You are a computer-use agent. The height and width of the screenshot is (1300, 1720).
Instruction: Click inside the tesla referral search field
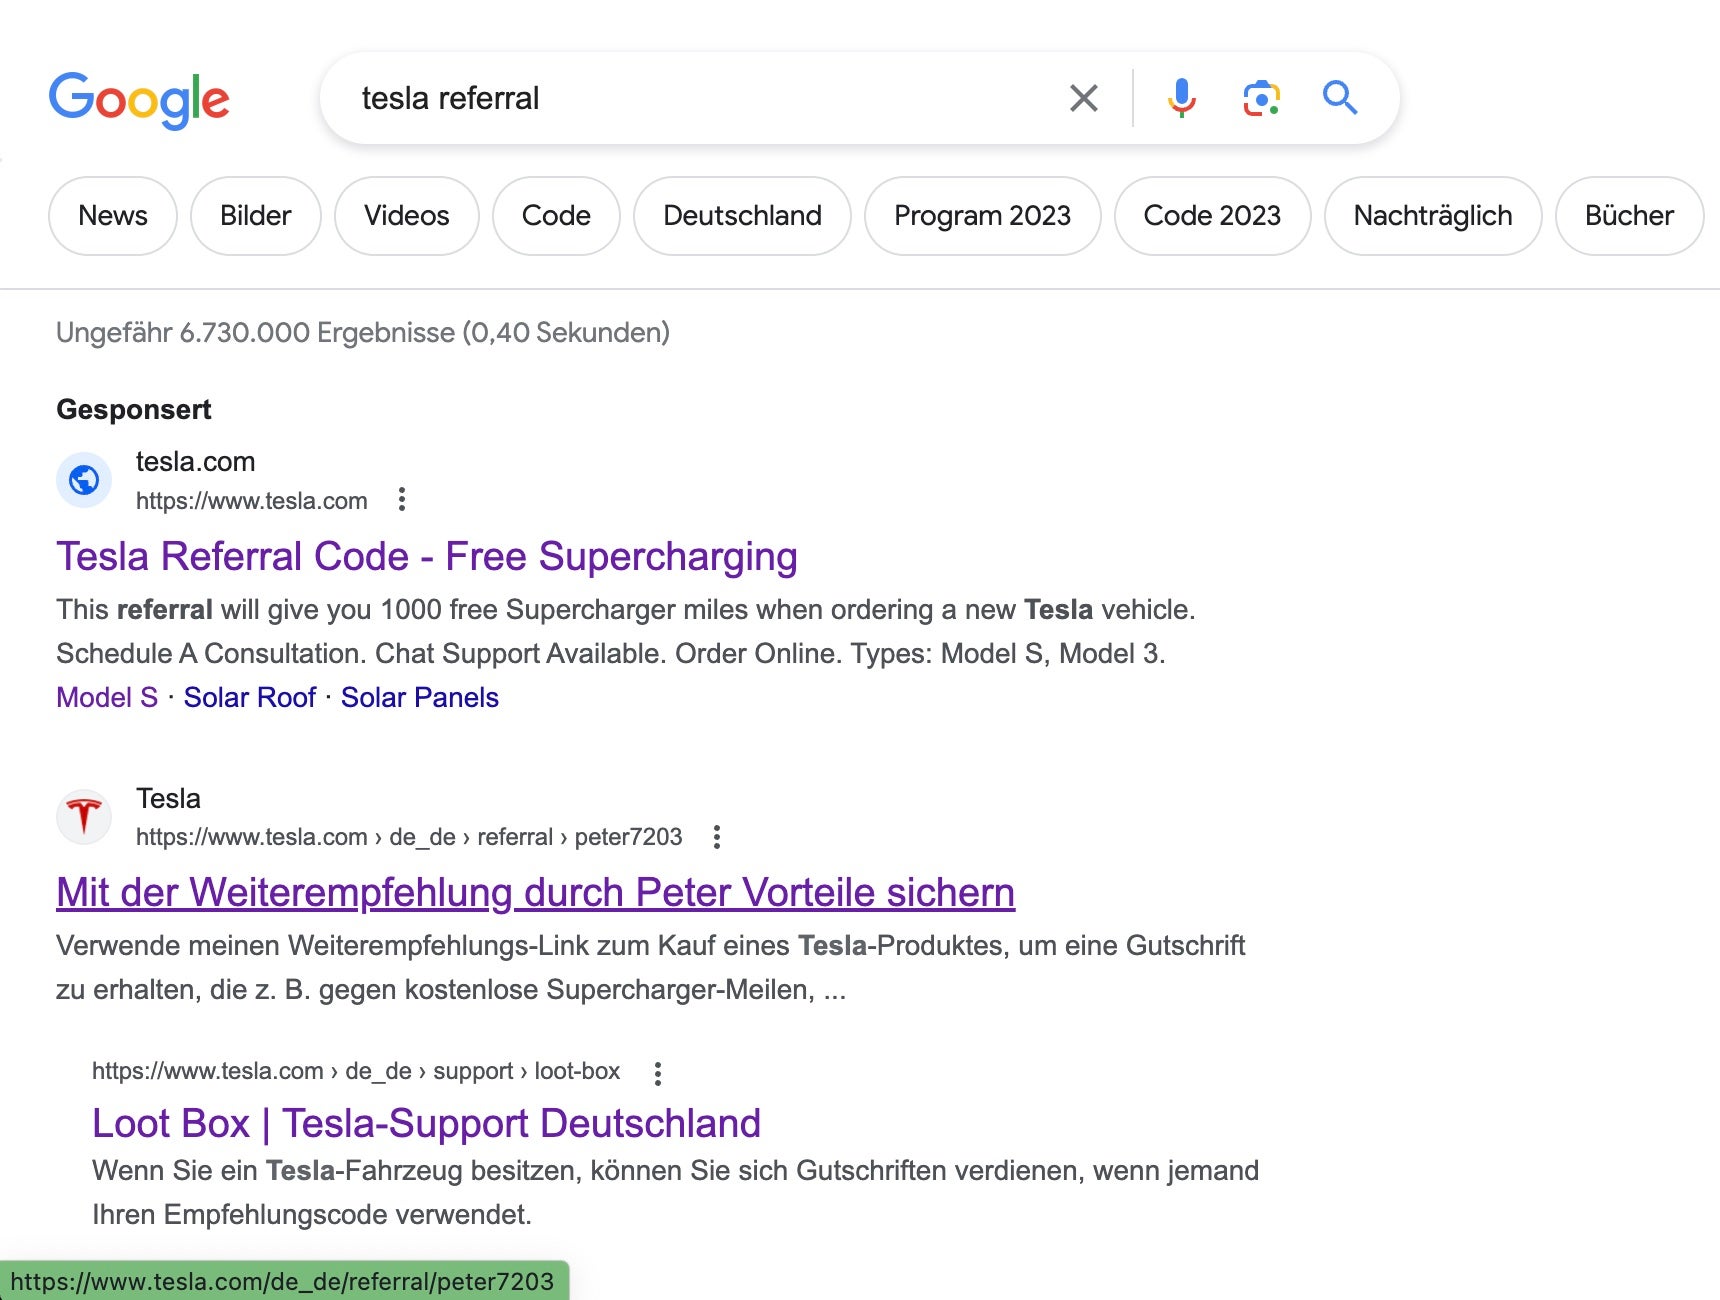pos(700,97)
